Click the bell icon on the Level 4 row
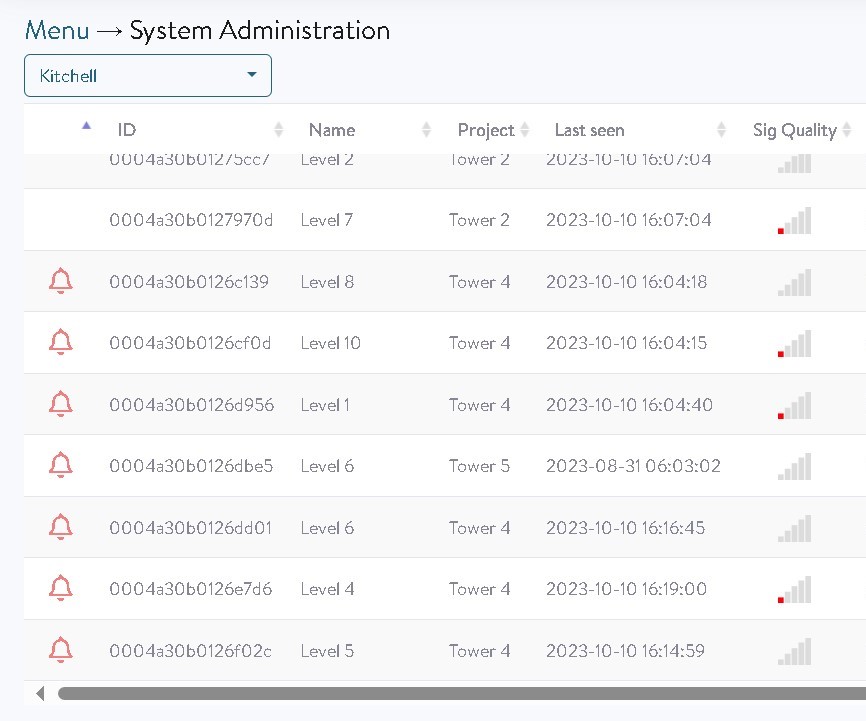 tap(61, 589)
